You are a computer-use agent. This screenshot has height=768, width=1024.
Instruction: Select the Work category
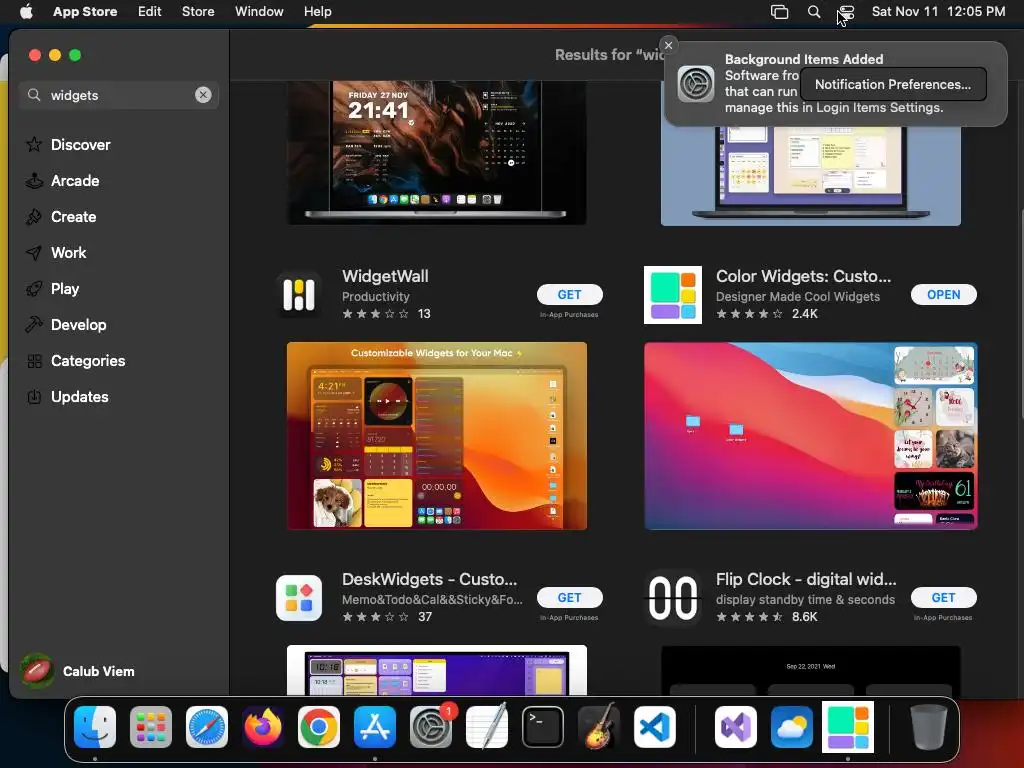coord(56,252)
